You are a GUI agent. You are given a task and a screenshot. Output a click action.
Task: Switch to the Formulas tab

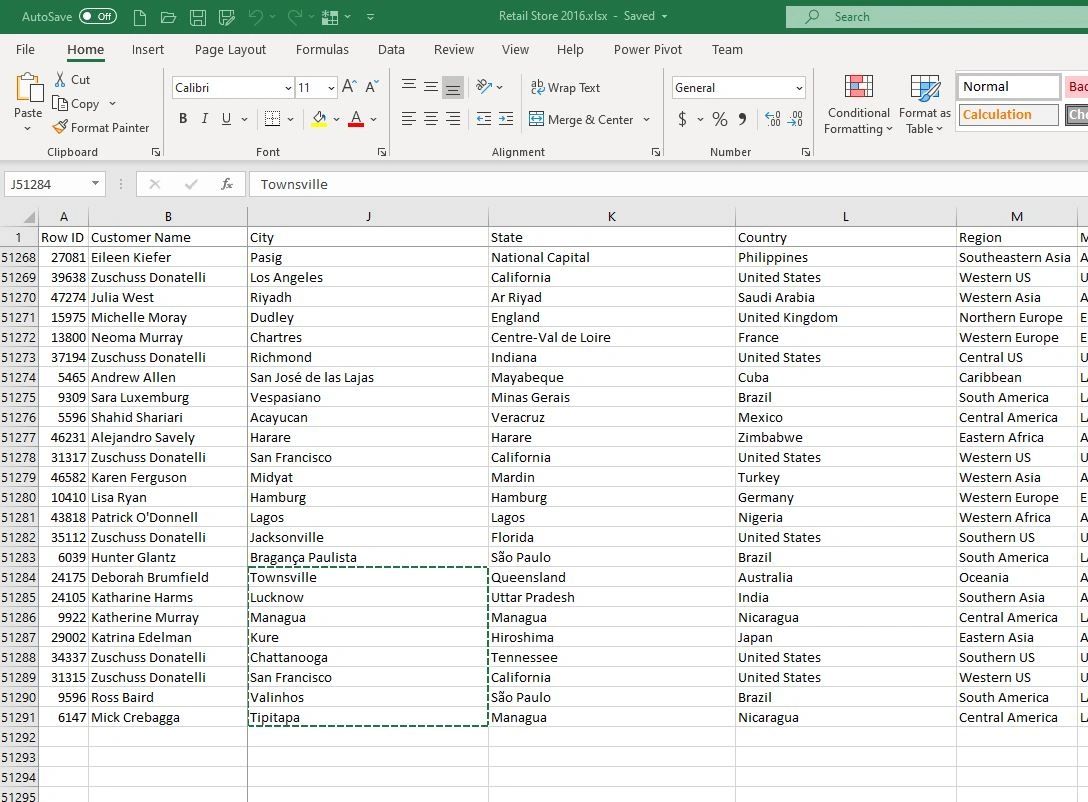[322, 50]
